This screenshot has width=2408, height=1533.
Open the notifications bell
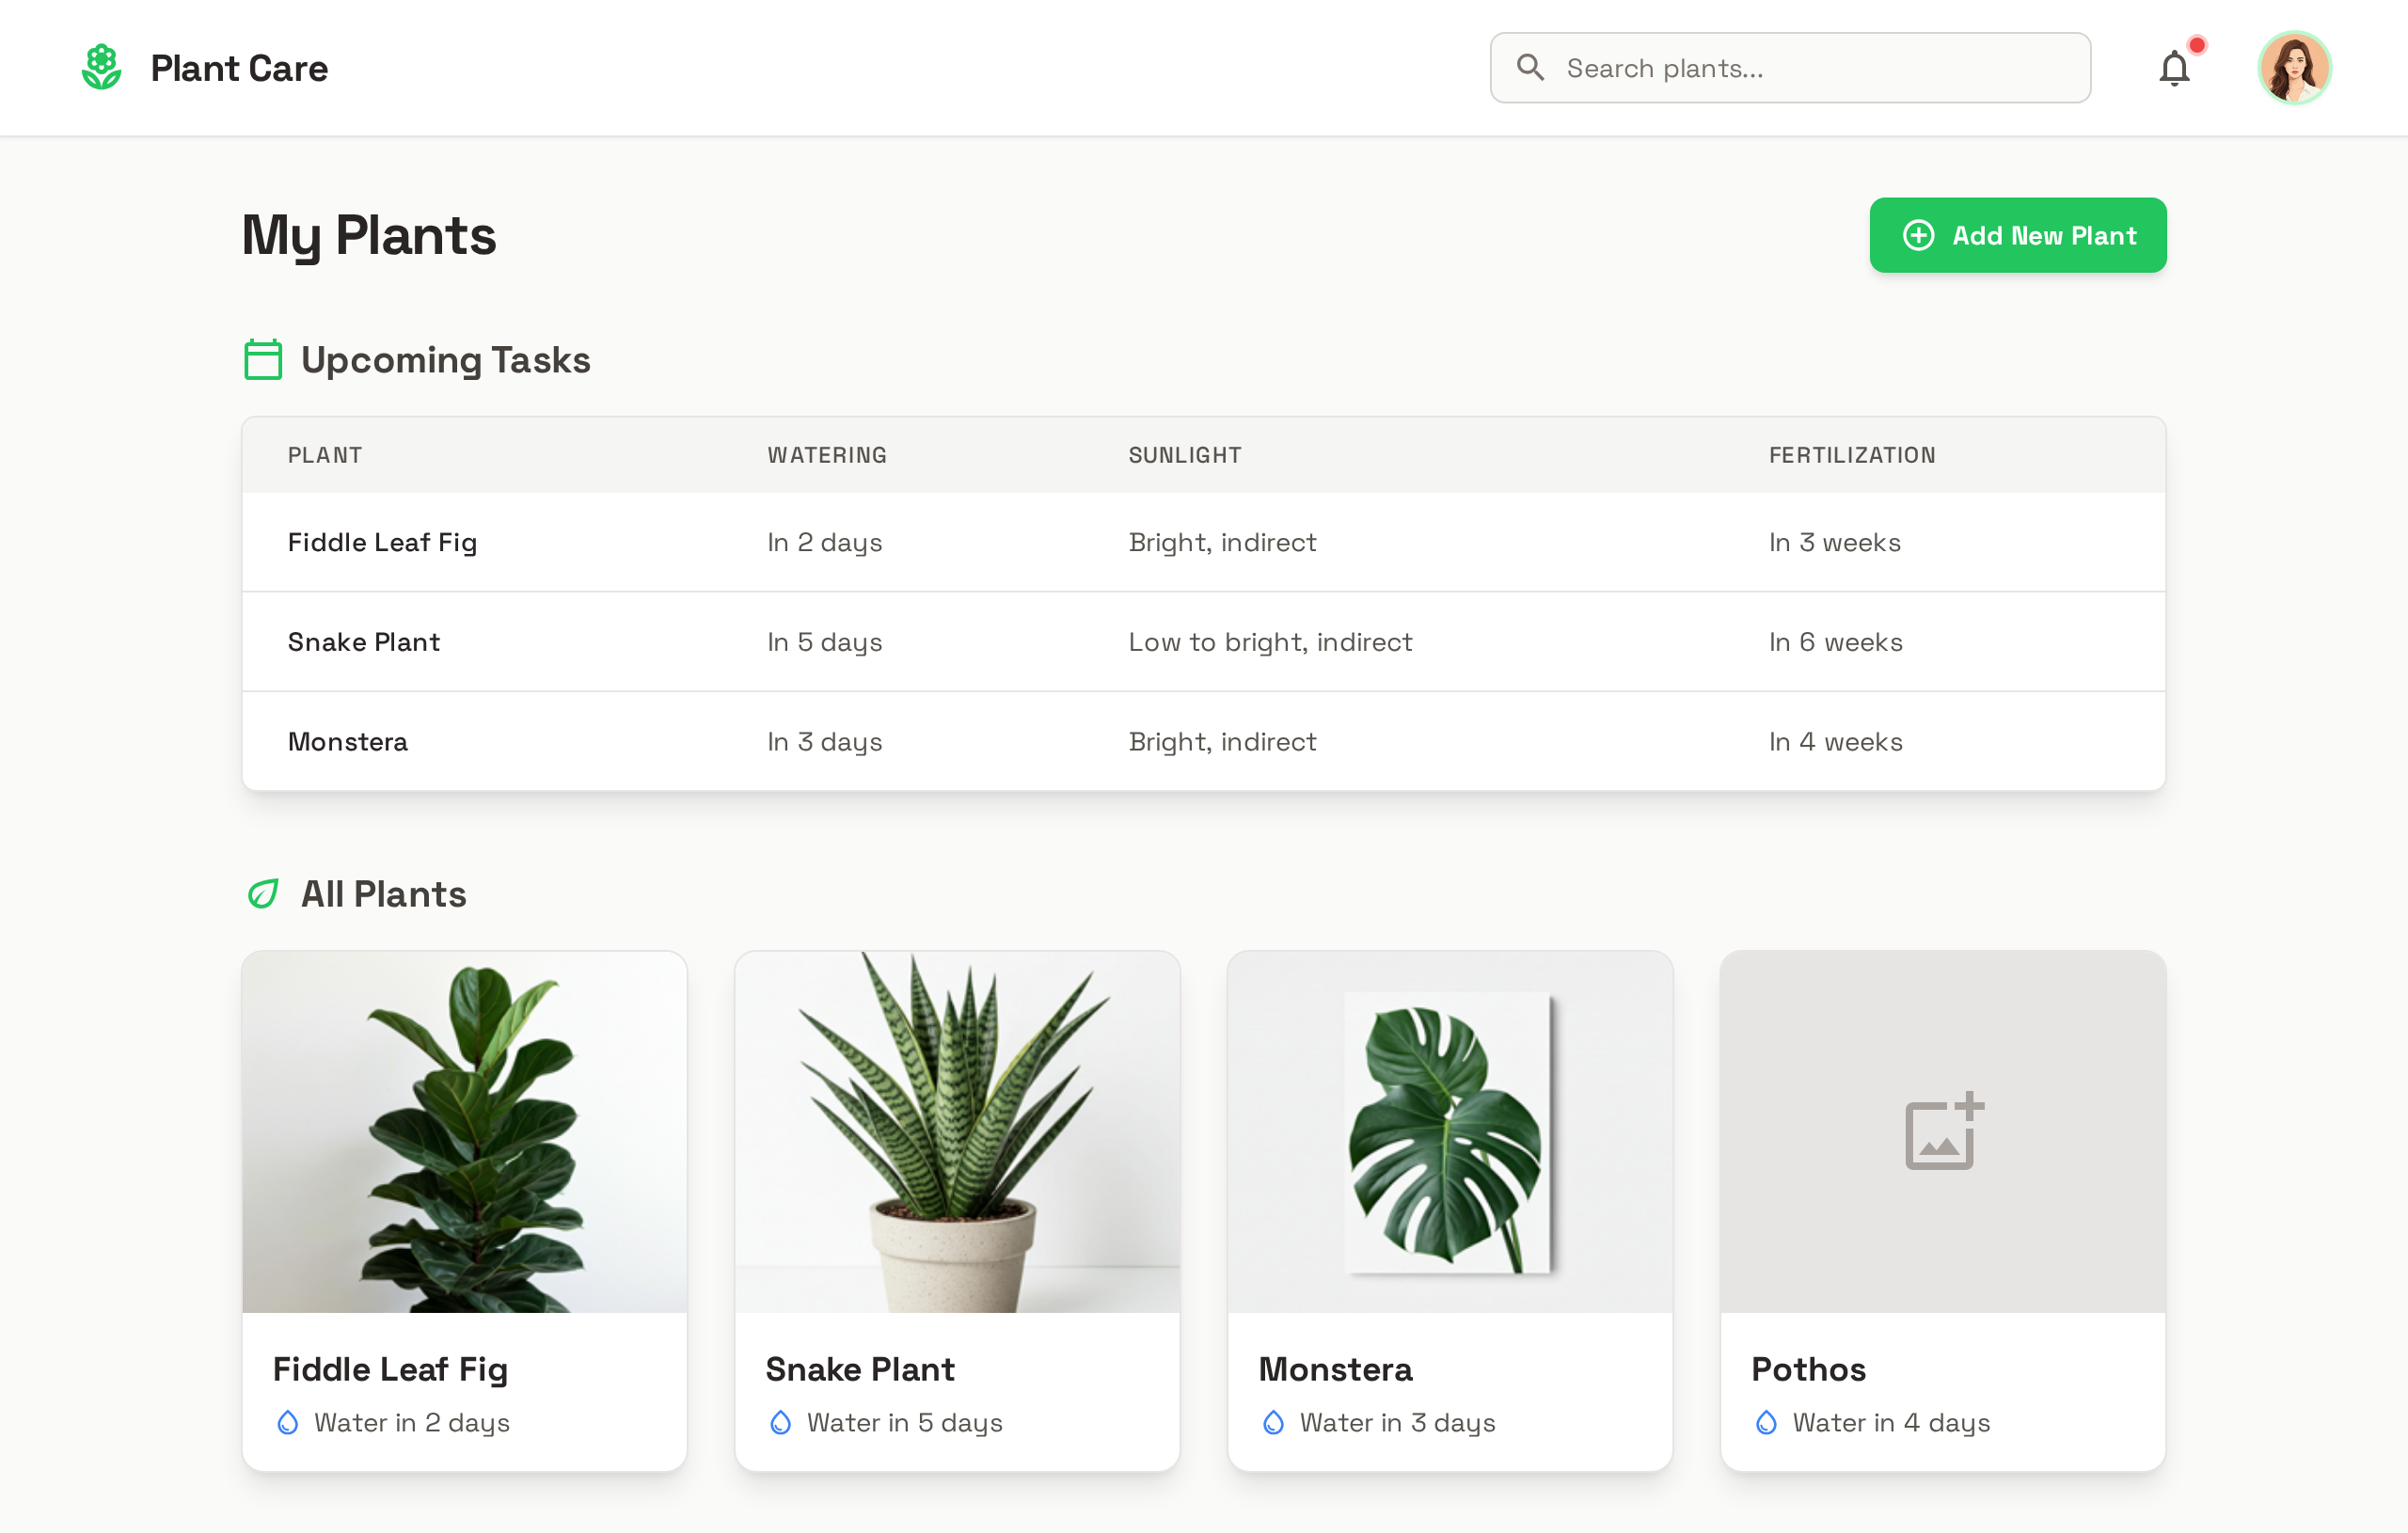tap(2174, 68)
